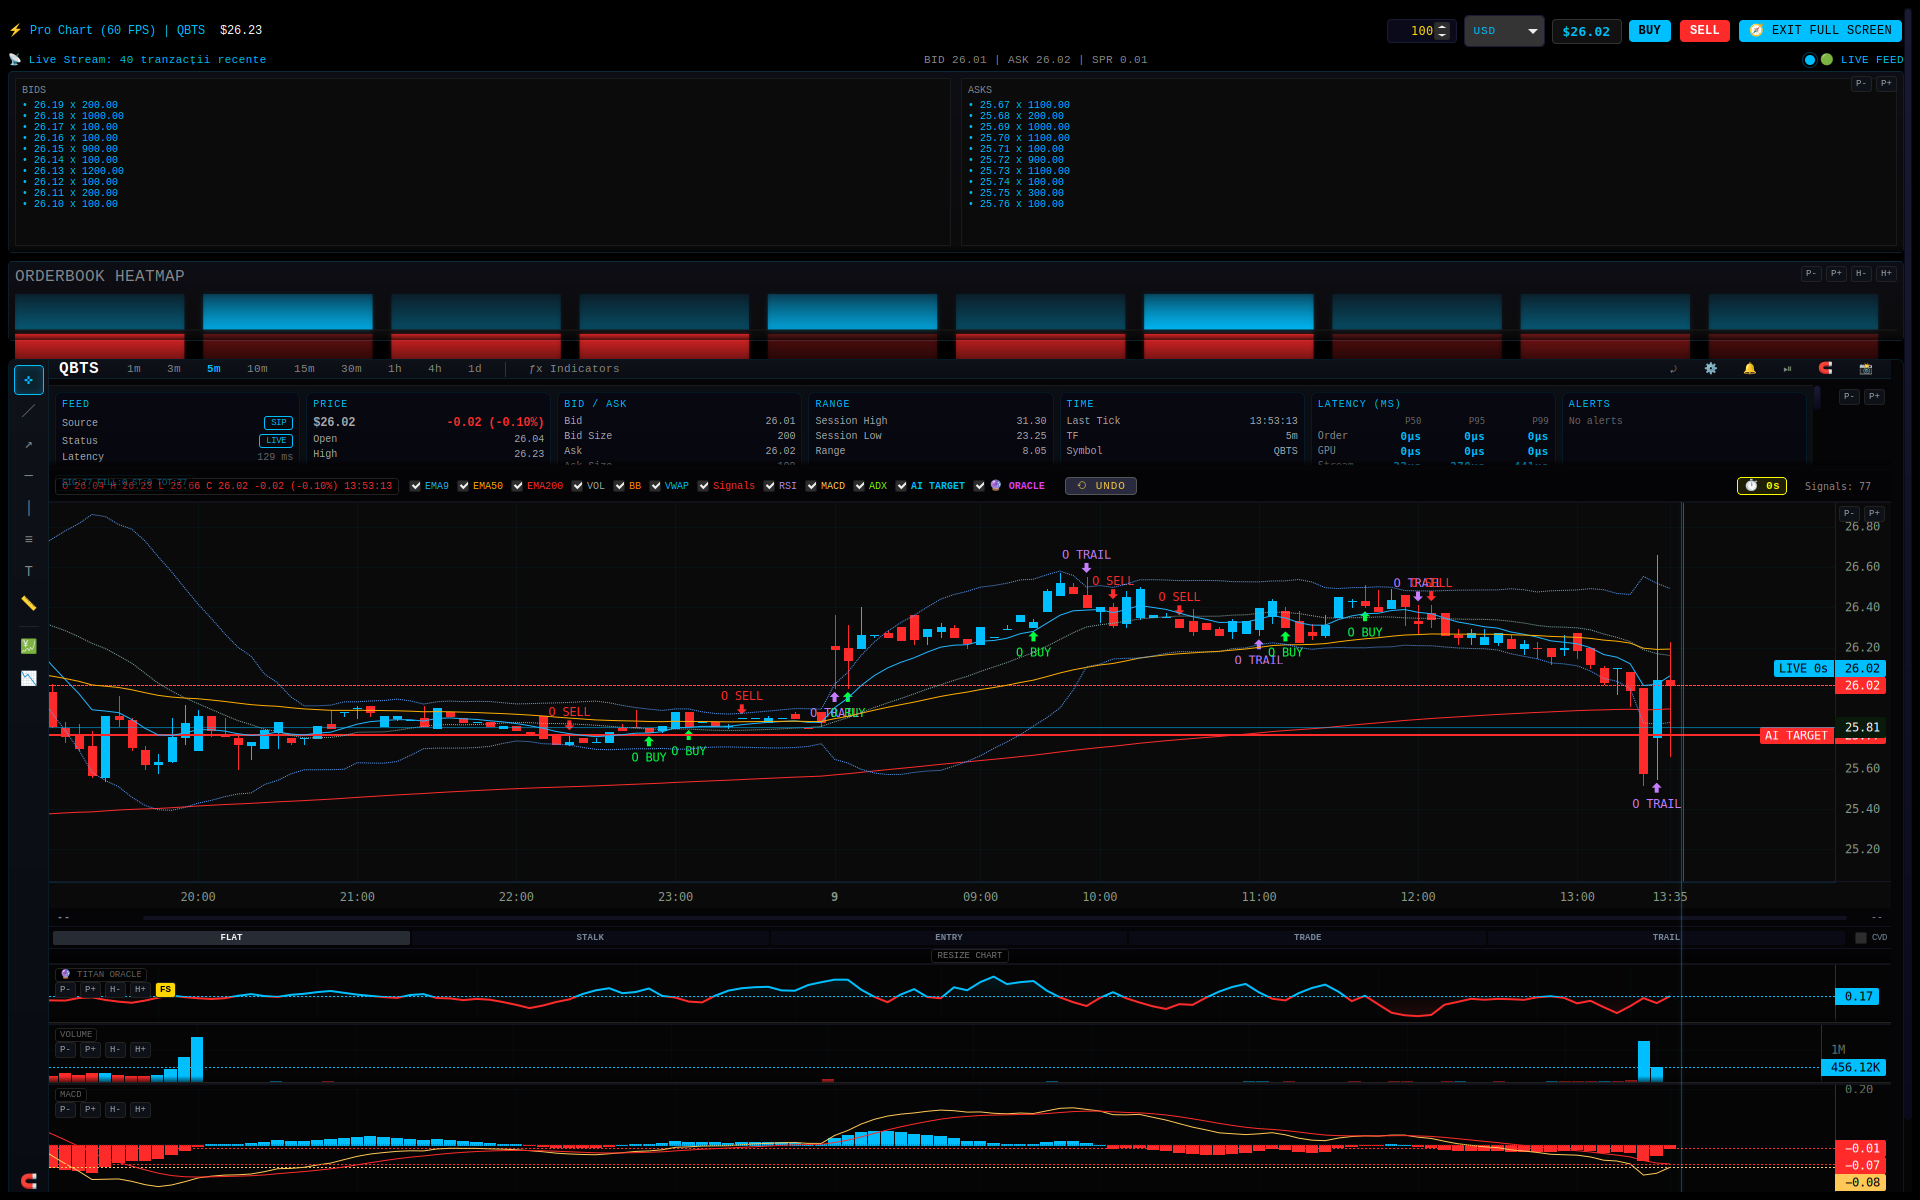Open chart settings gear icon

[x=1711, y=369]
